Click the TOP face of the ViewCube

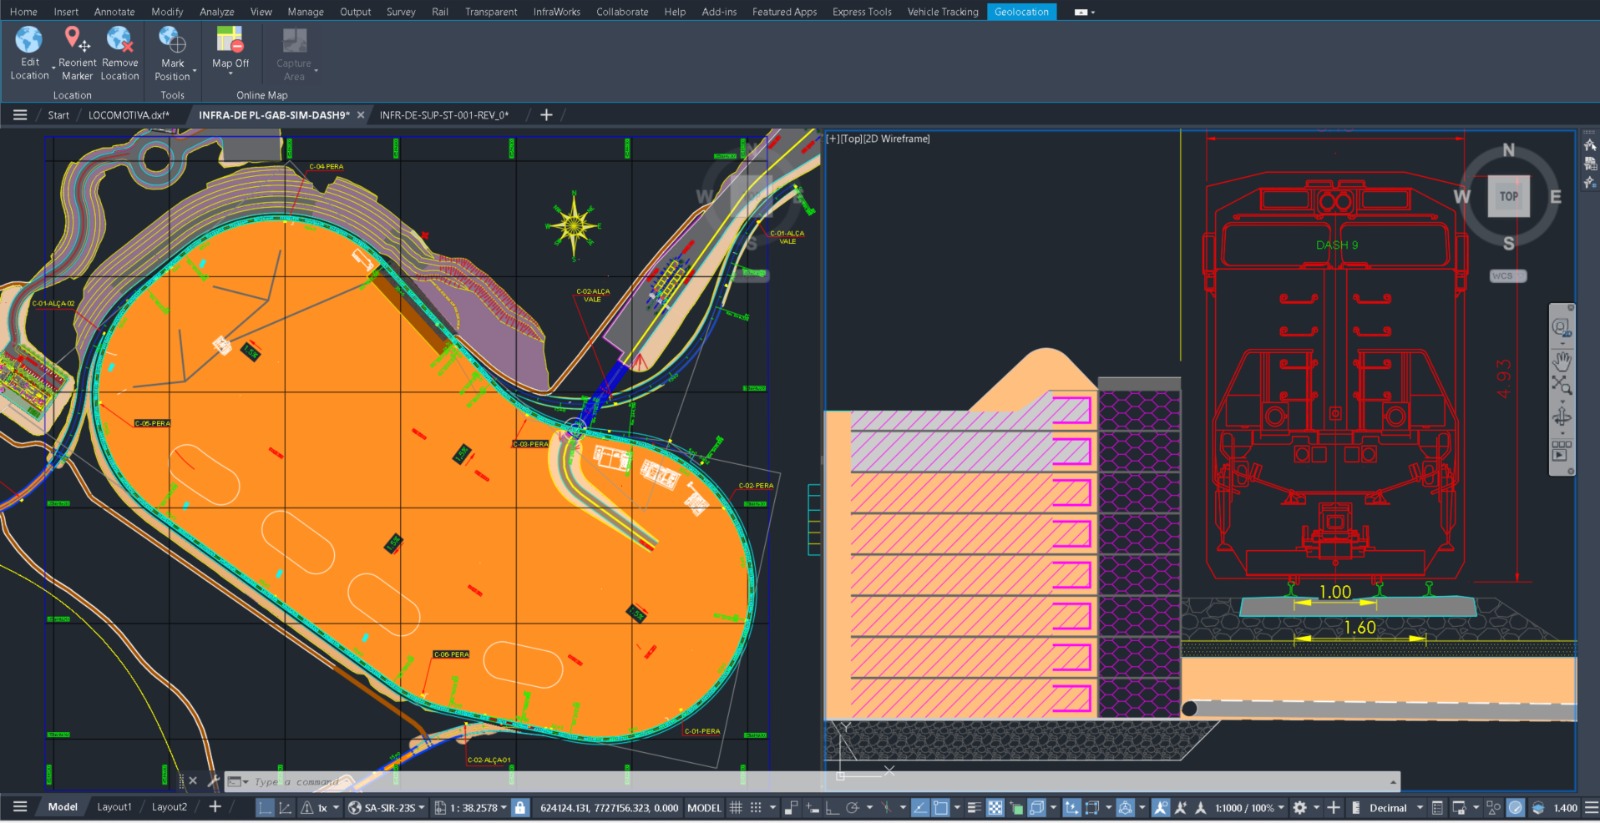[x=1508, y=197]
